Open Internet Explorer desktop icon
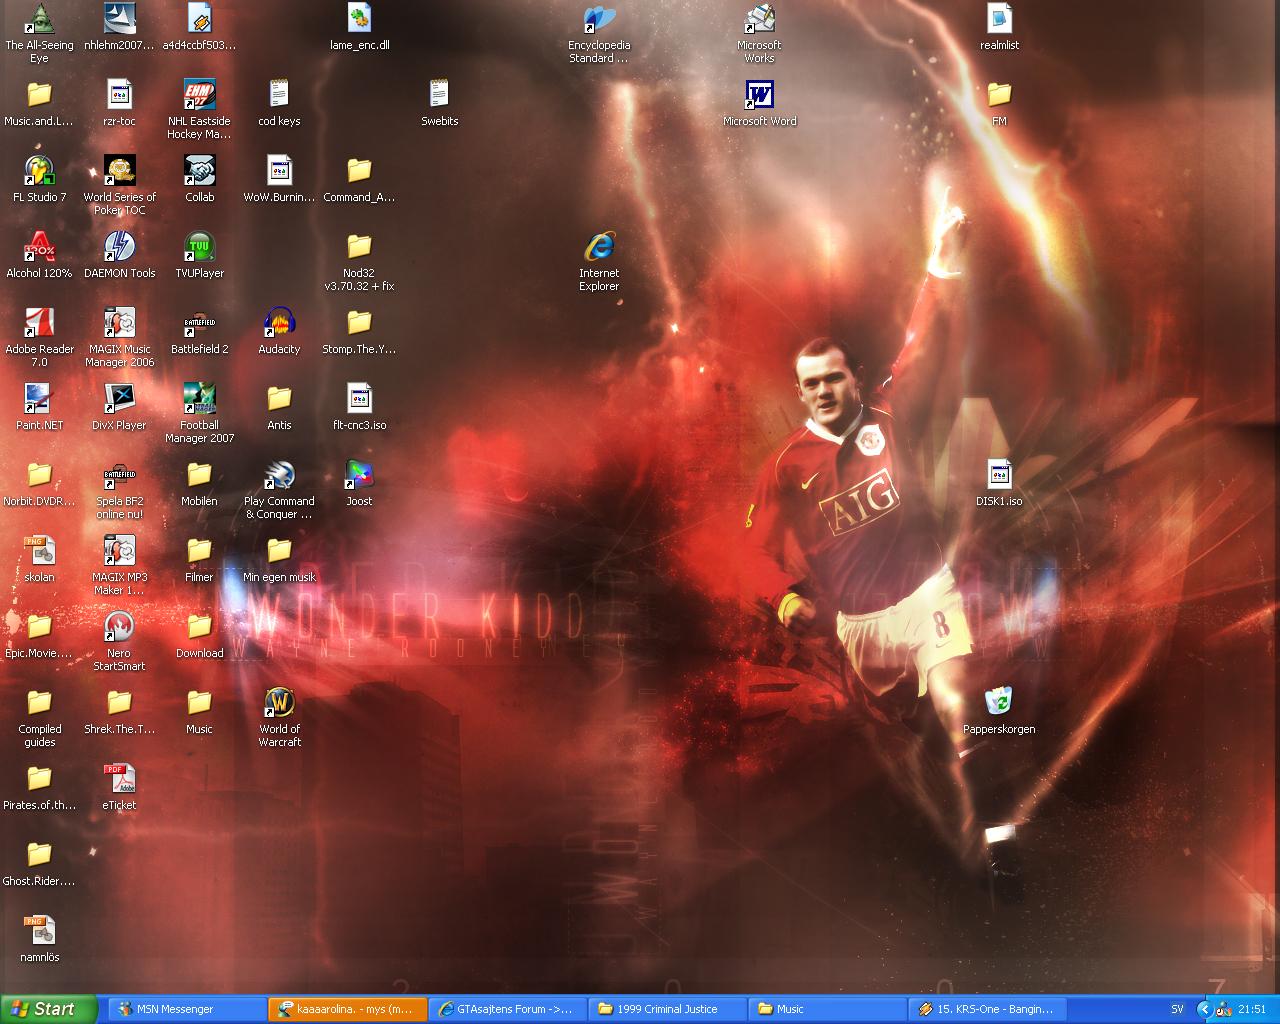 (599, 248)
